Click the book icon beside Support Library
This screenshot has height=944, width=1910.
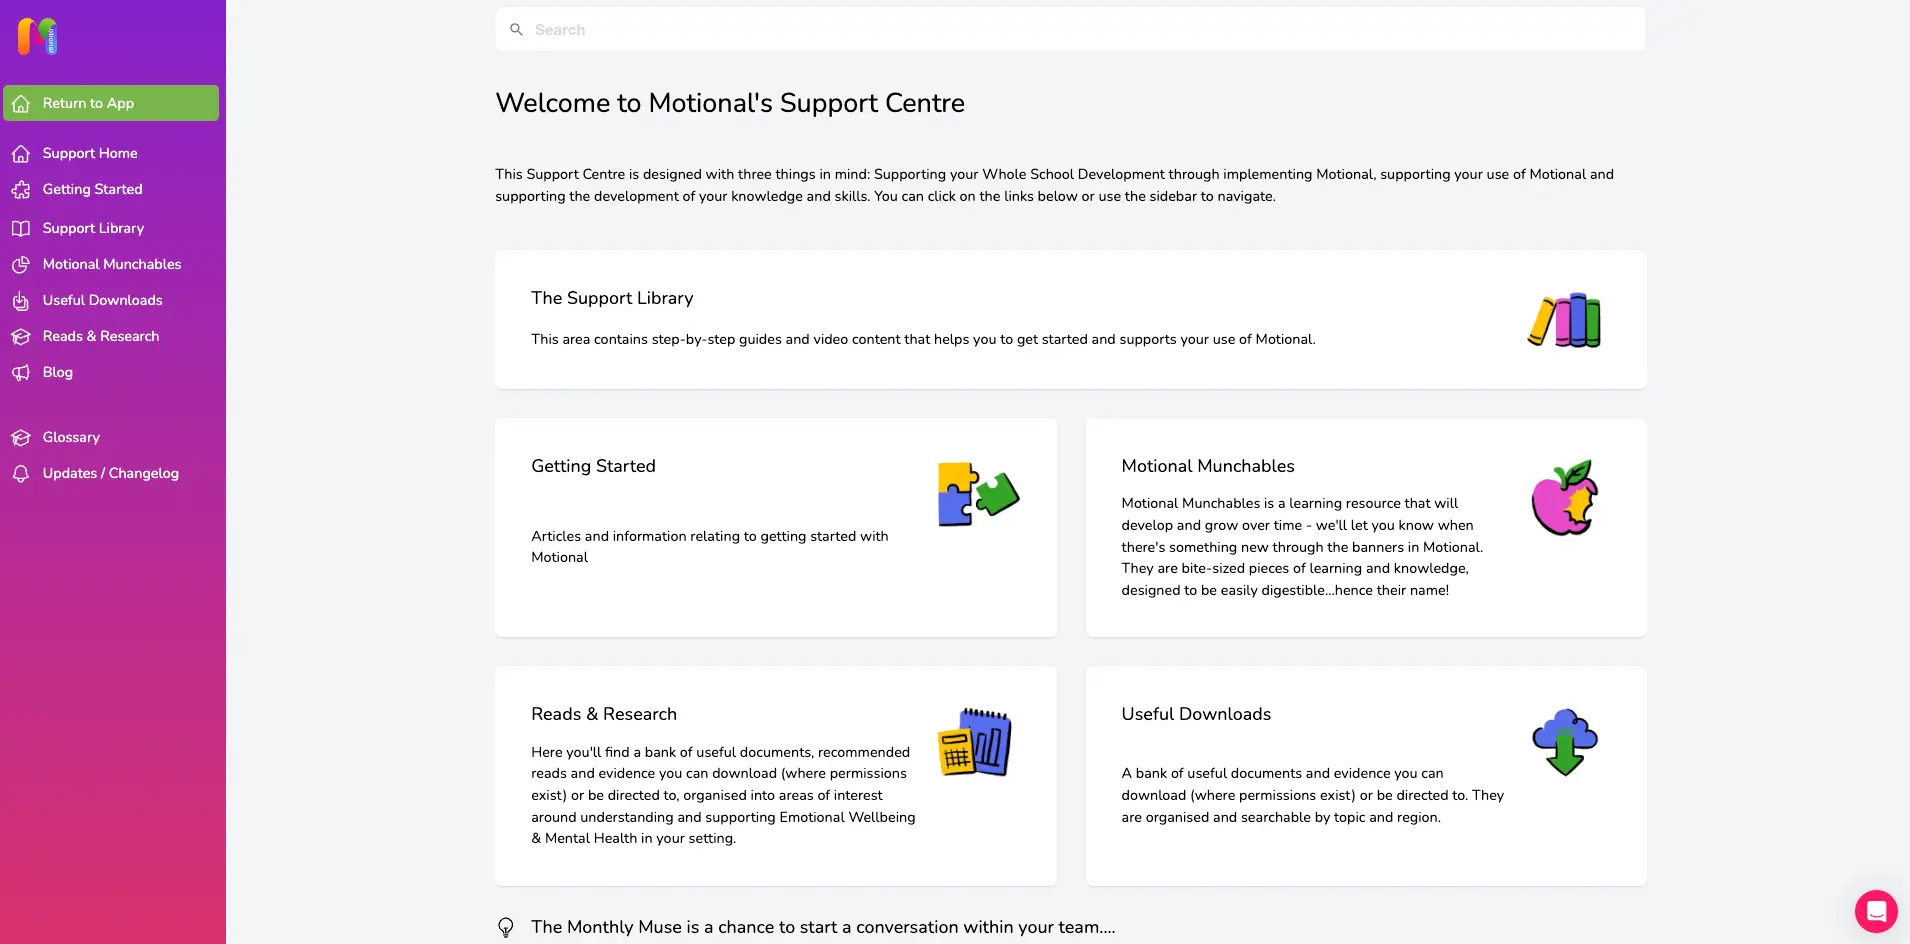click(21, 228)
